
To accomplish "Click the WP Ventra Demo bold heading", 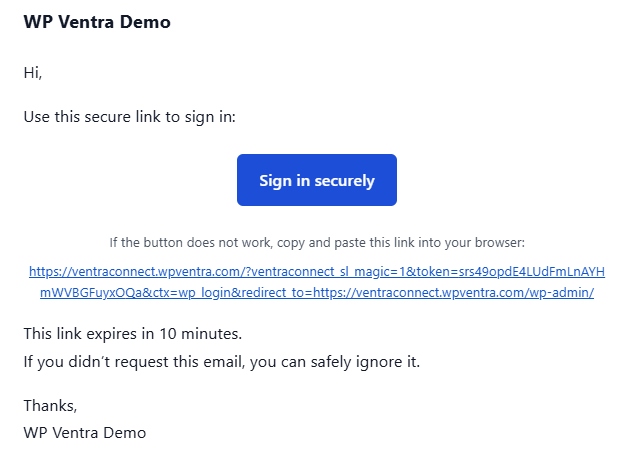I will point(97,22).
